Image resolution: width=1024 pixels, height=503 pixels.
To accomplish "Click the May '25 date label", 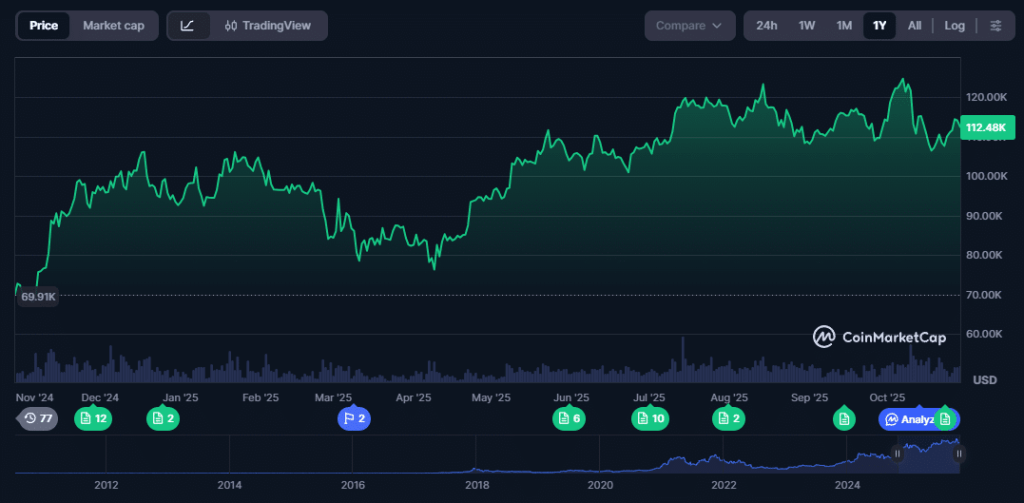I will point(491,397).
